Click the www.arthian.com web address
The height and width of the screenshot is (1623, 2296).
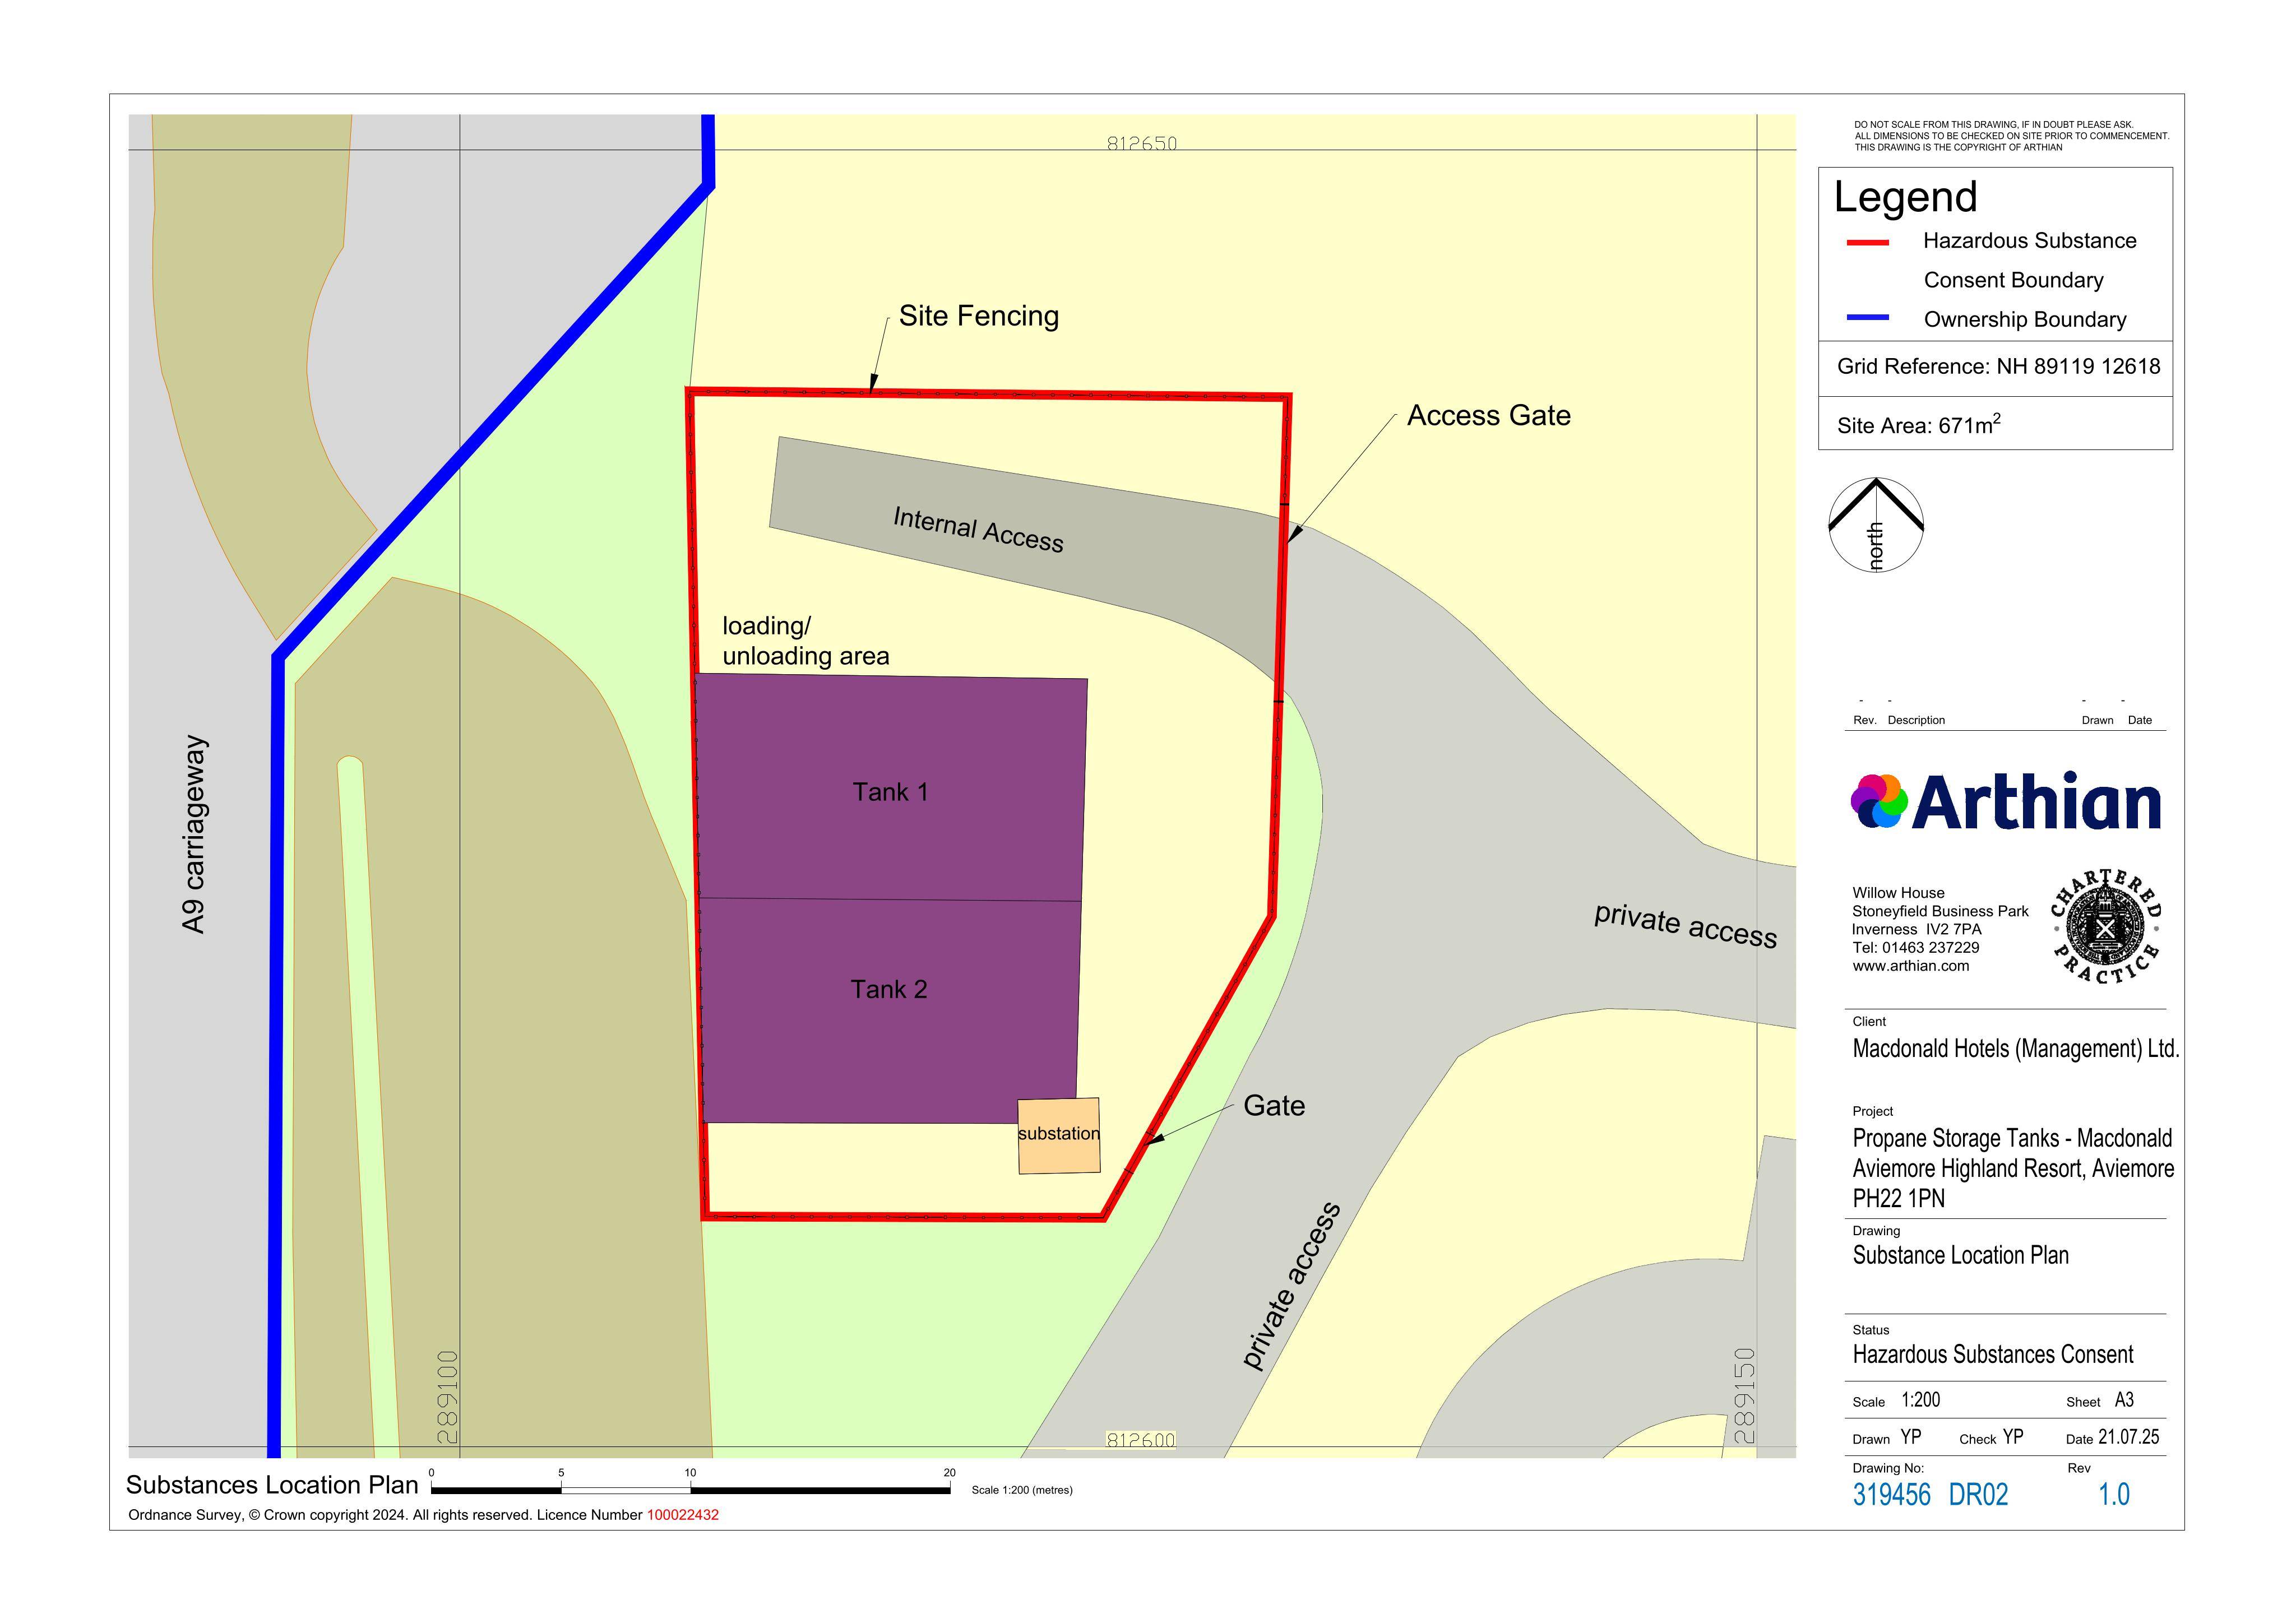pos(1911,966)
